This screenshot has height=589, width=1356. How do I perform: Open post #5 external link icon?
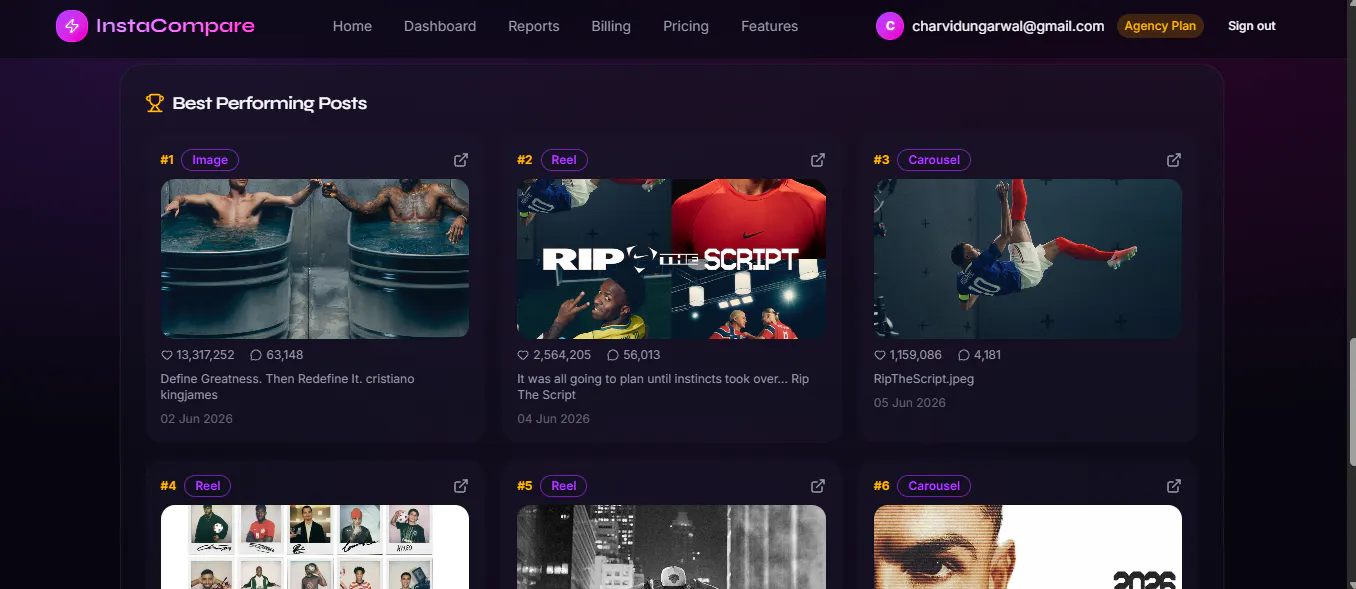coord(818,486)
